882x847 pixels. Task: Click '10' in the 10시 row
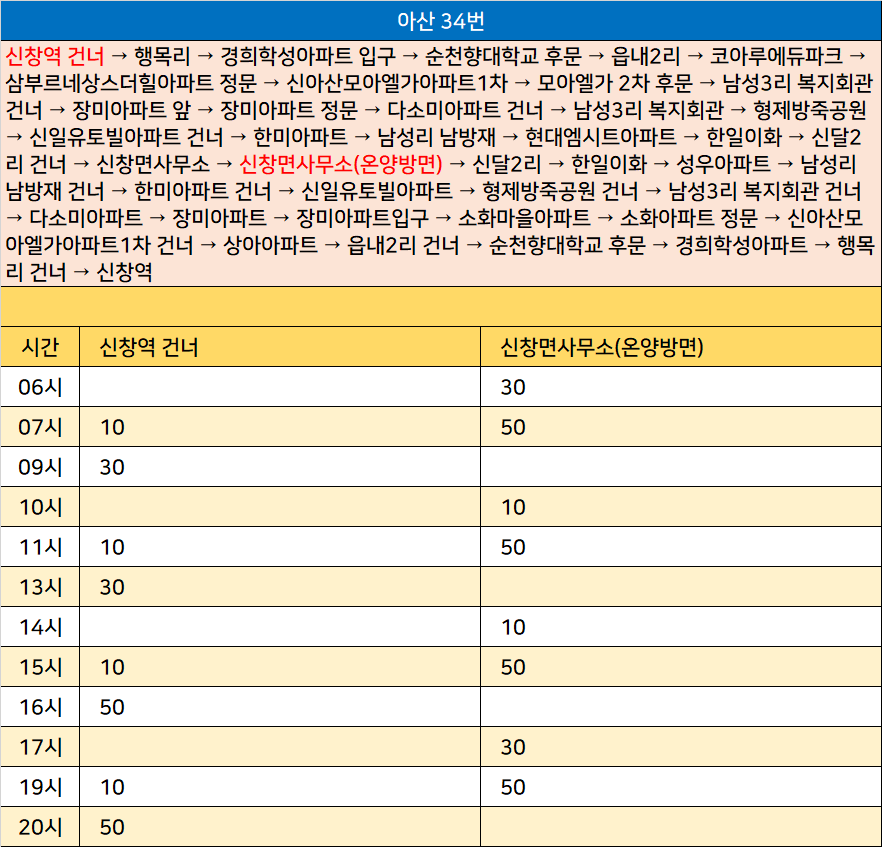513,507
